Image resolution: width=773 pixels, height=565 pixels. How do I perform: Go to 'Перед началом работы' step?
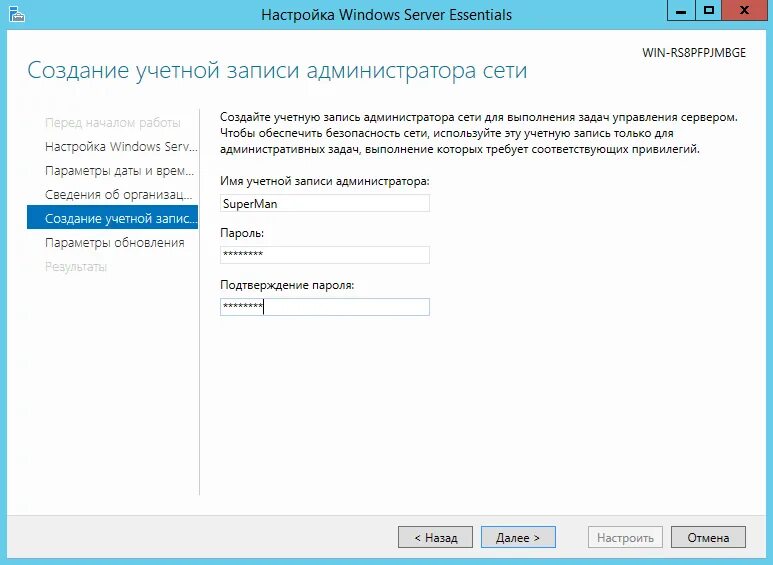click(x=113, y=123)
